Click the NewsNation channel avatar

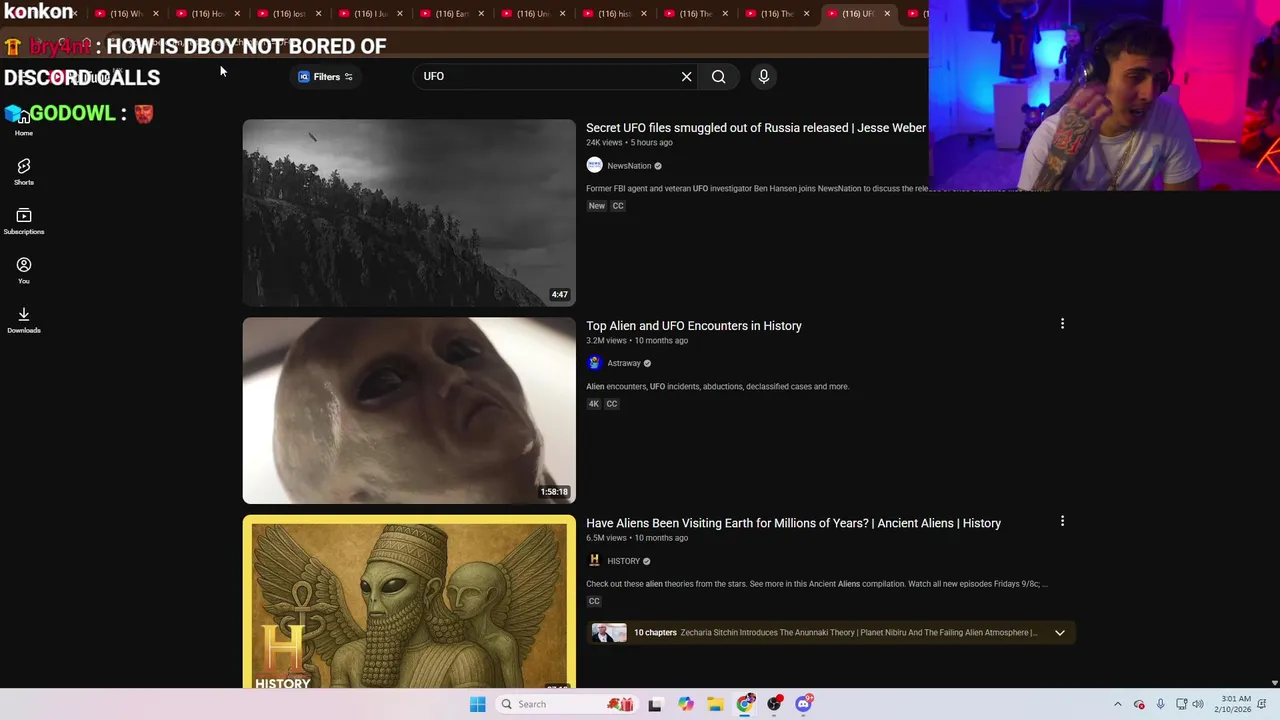tap(594, 166)
